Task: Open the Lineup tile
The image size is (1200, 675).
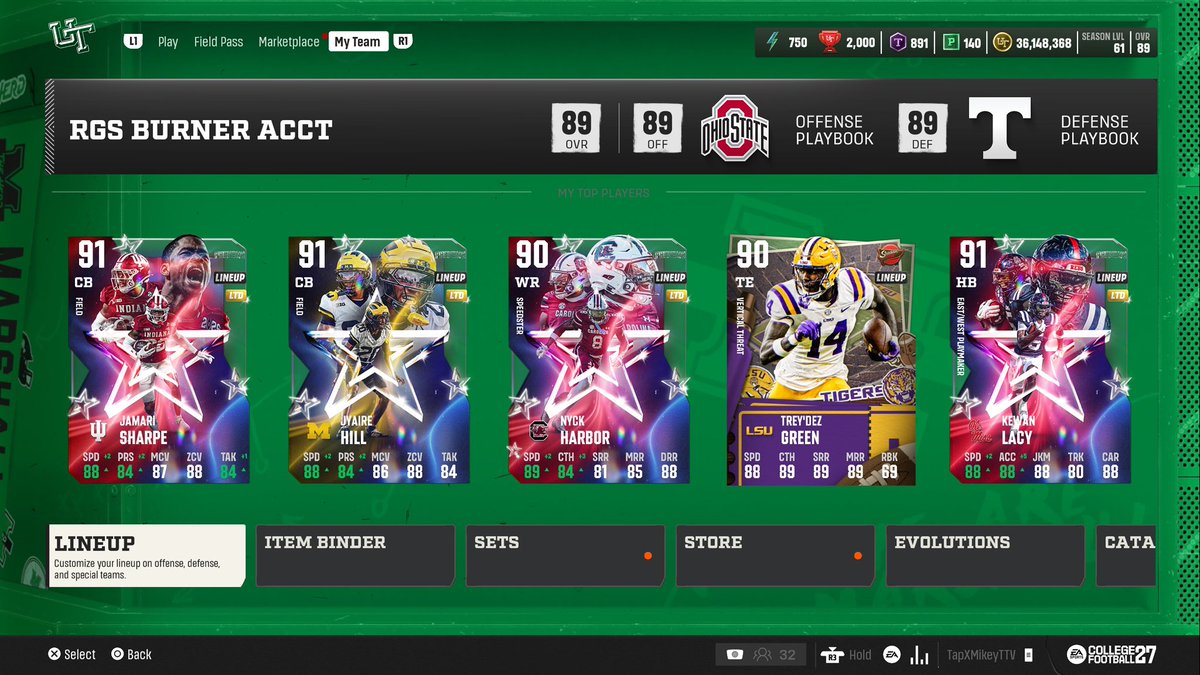Action: [x=147, y=555]
